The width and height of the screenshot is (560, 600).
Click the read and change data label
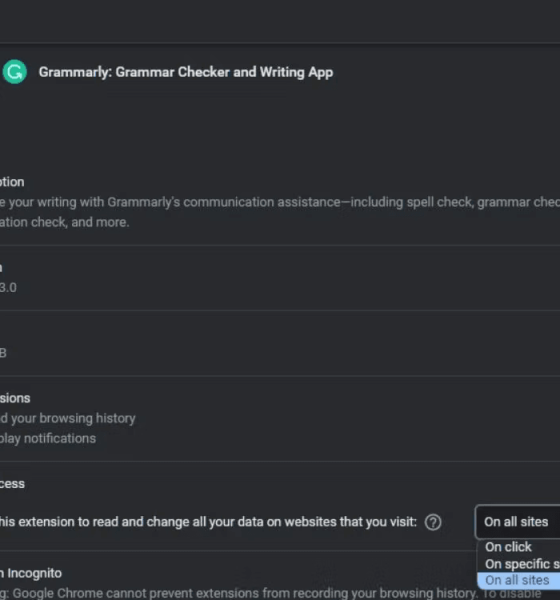tap(208, 522)
